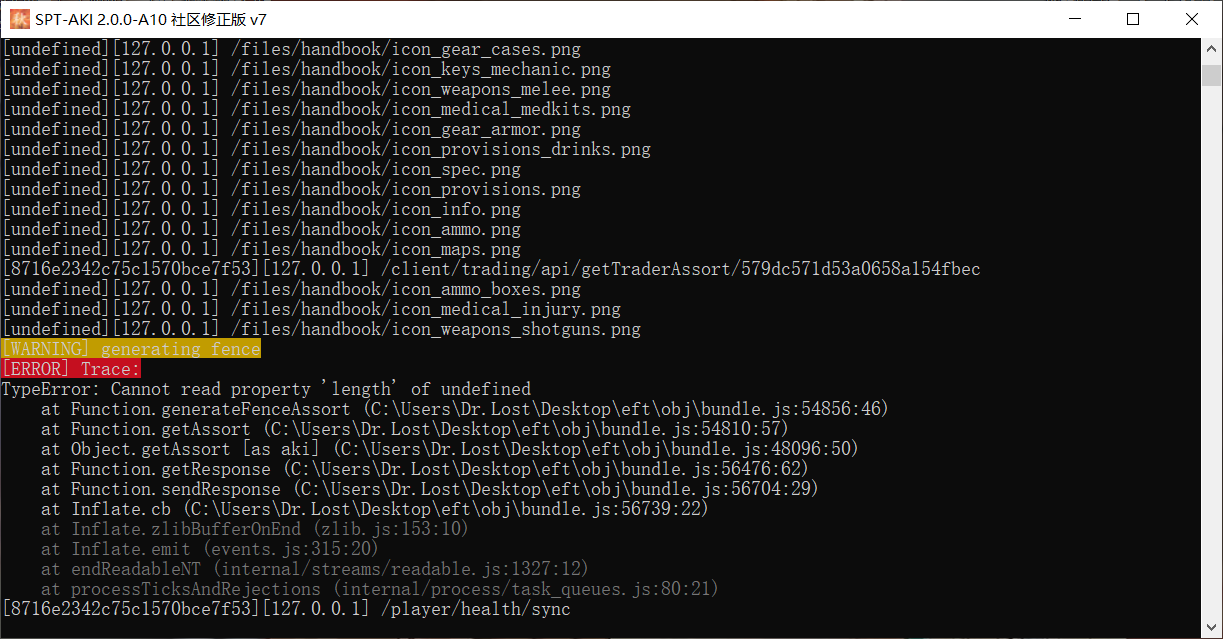The height and width of the screenshot is (639, 1223).
Task: Click the scrollbar up arrow
Action: [1212, 48]
